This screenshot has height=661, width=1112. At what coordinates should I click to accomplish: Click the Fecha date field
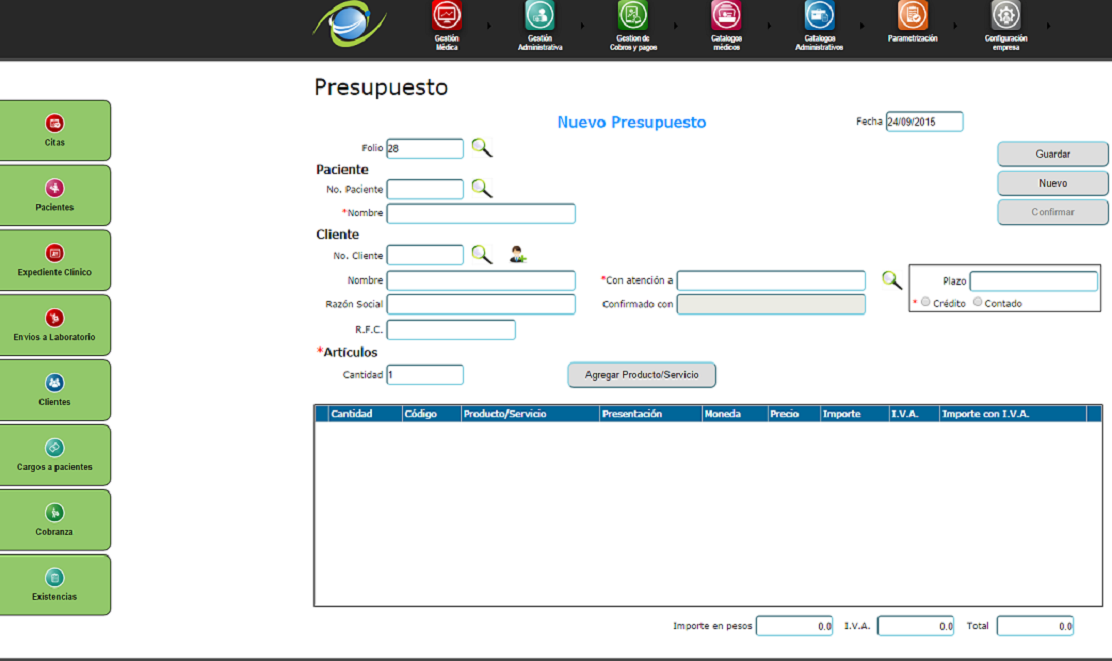click(924, 122)
